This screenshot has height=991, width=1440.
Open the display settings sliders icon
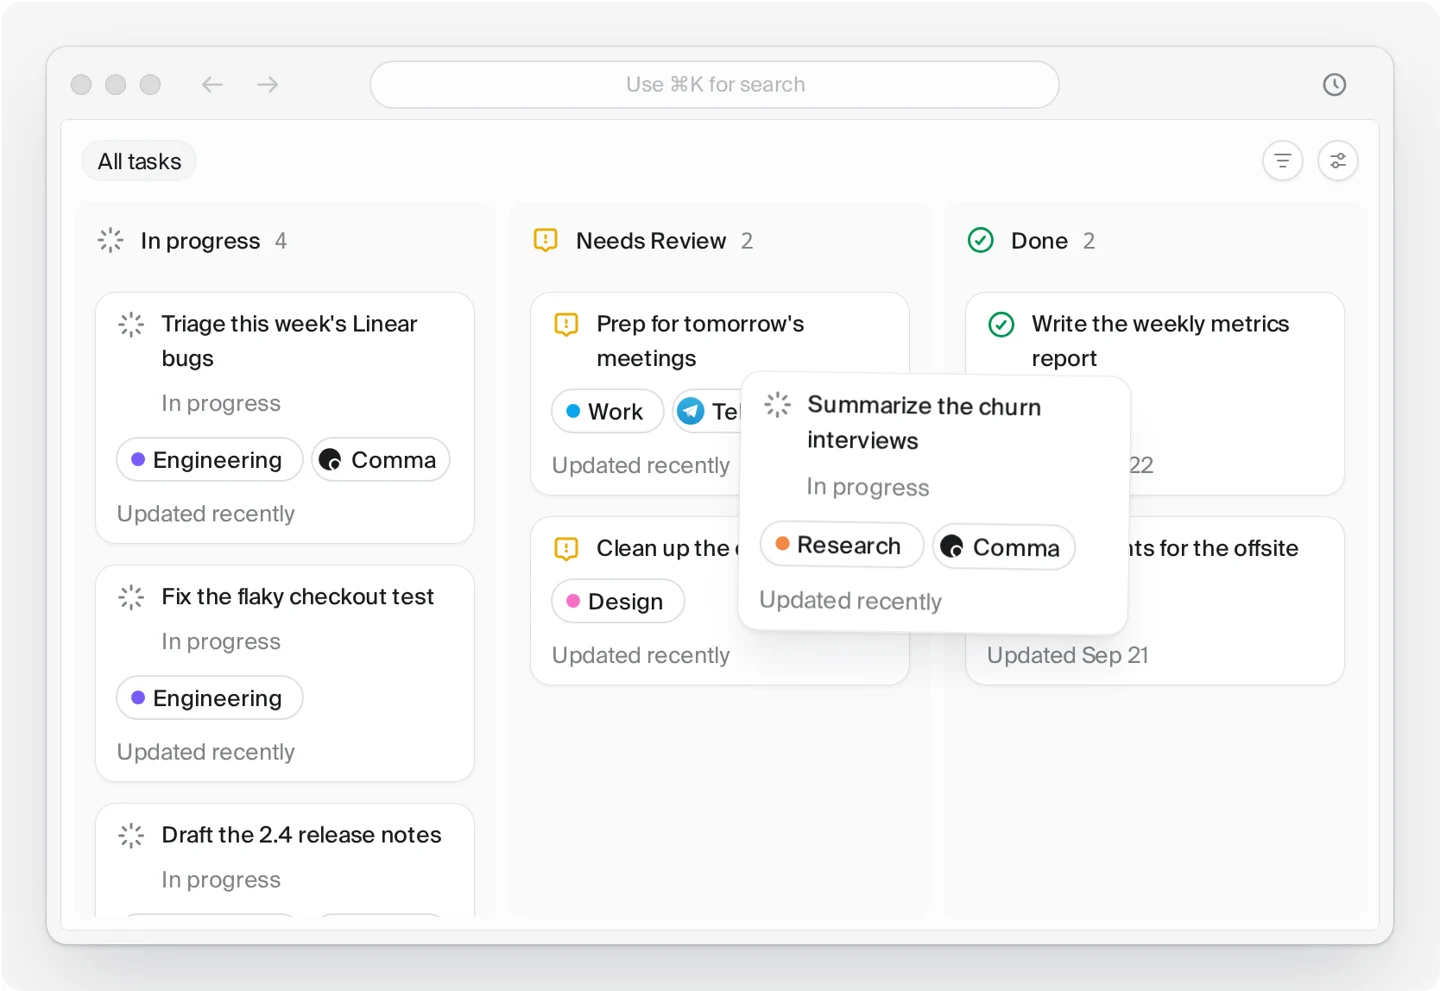click(1338, 161)
